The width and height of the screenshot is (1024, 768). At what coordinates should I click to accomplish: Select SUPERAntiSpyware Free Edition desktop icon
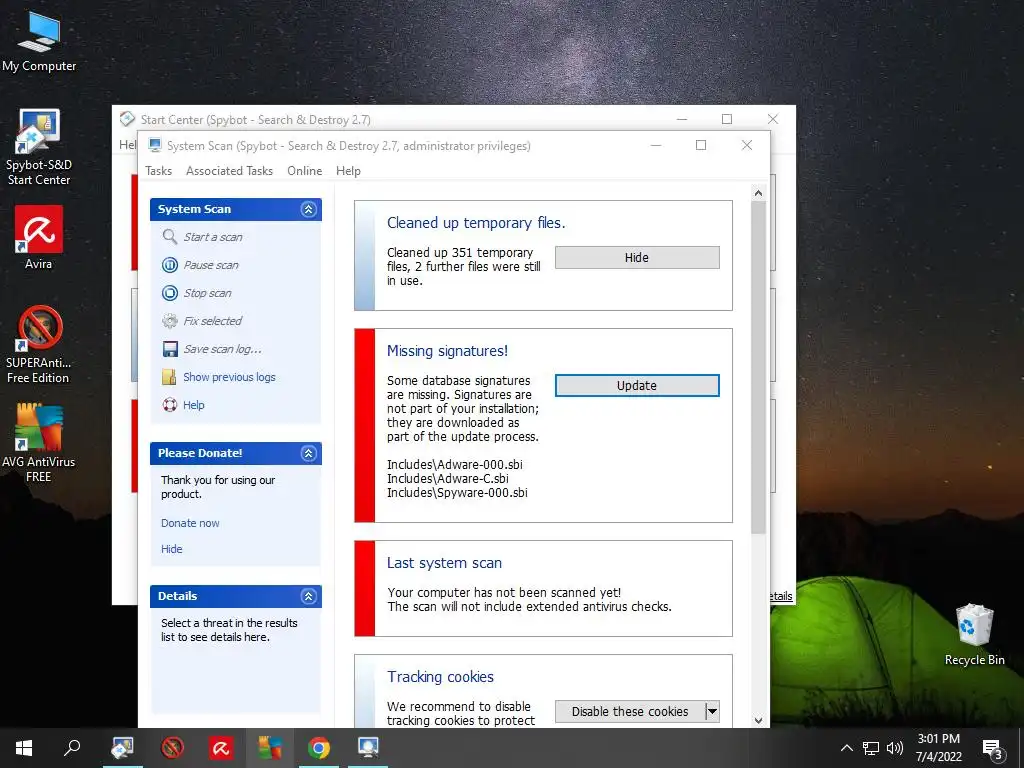39,344
